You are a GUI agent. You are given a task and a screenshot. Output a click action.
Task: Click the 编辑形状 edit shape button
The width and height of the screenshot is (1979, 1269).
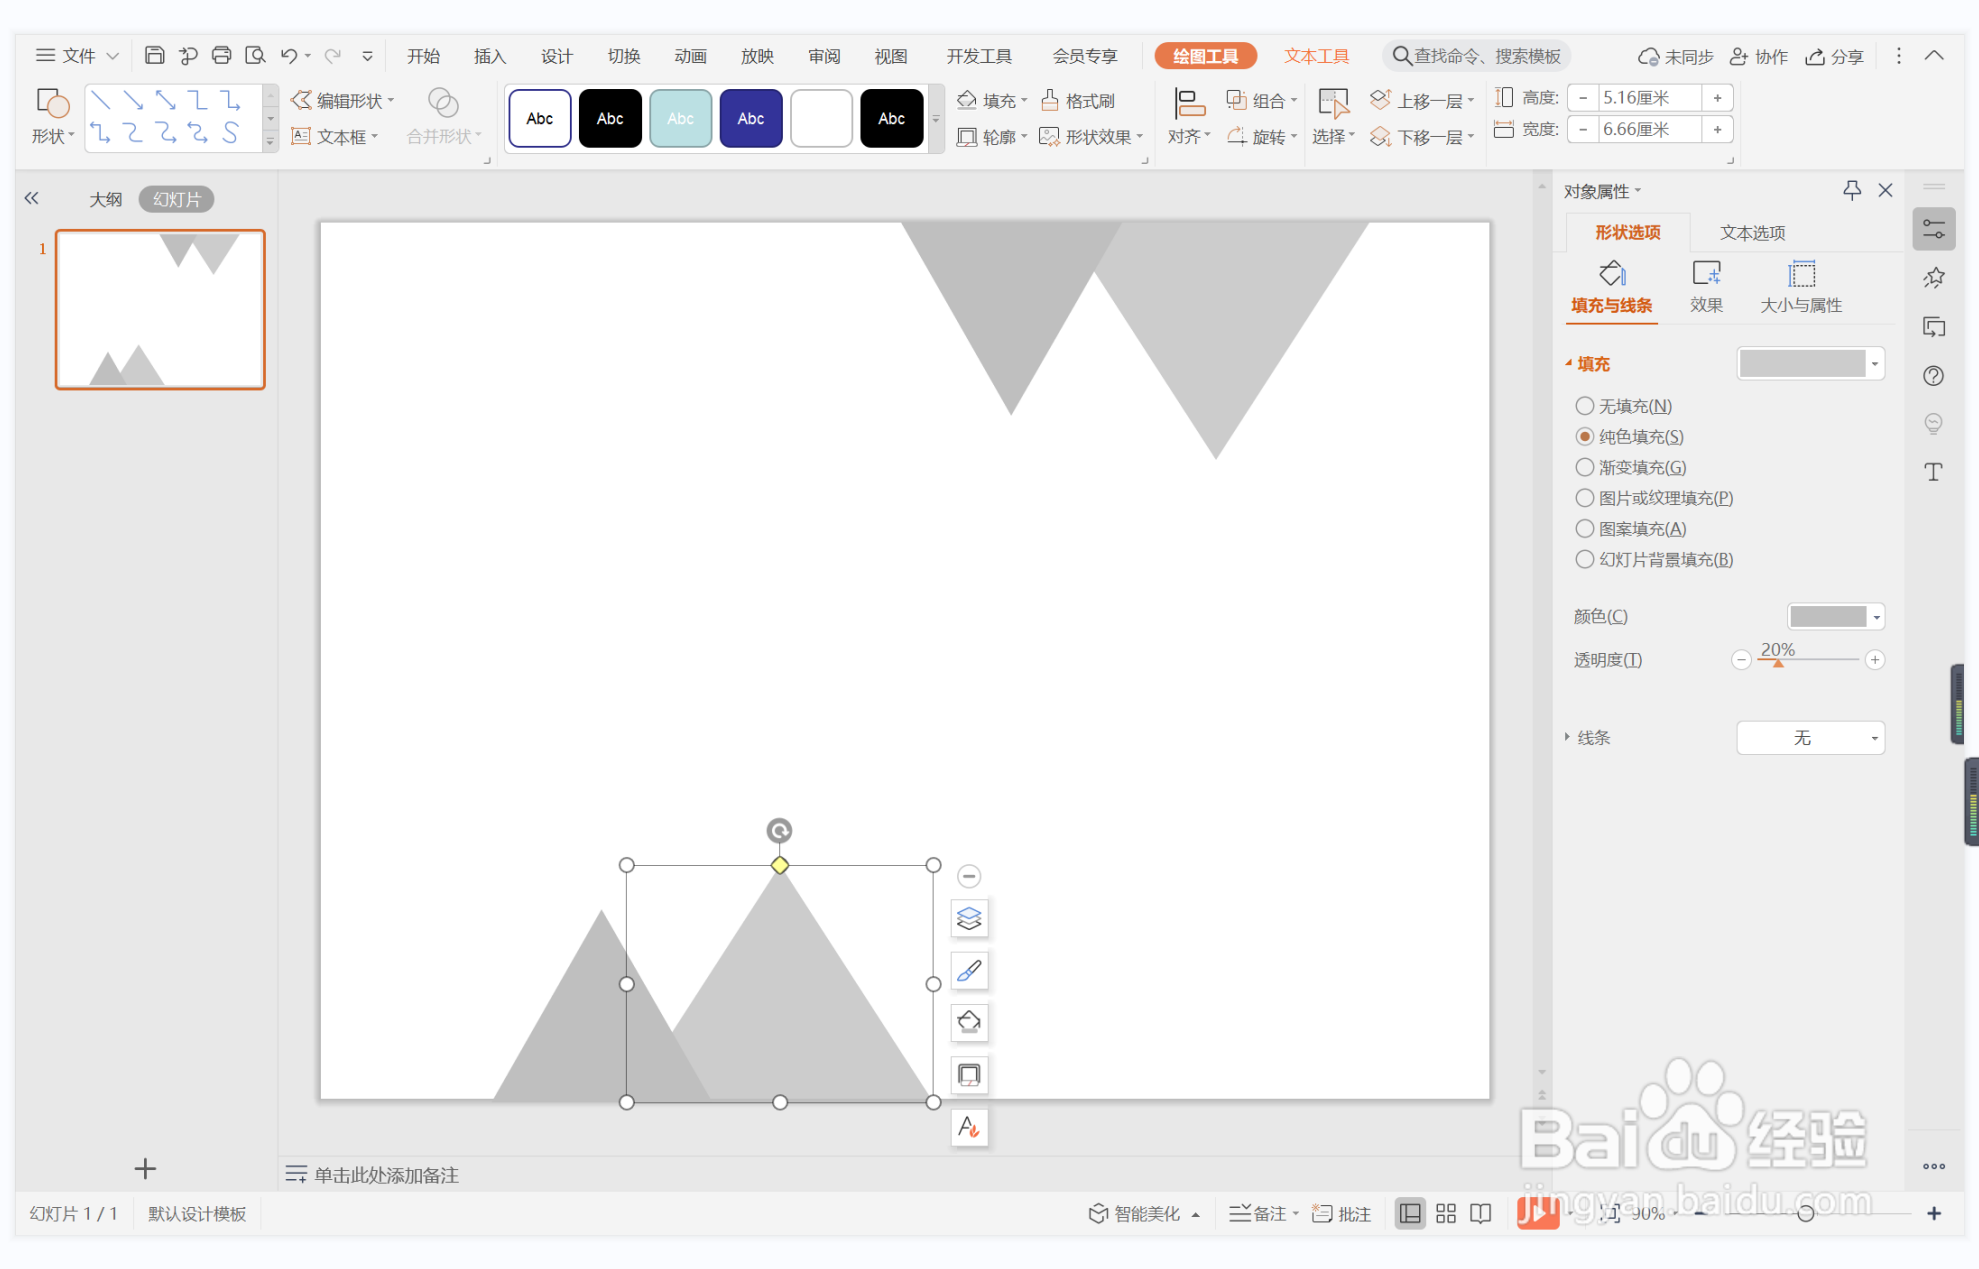(x=342, y=100)
